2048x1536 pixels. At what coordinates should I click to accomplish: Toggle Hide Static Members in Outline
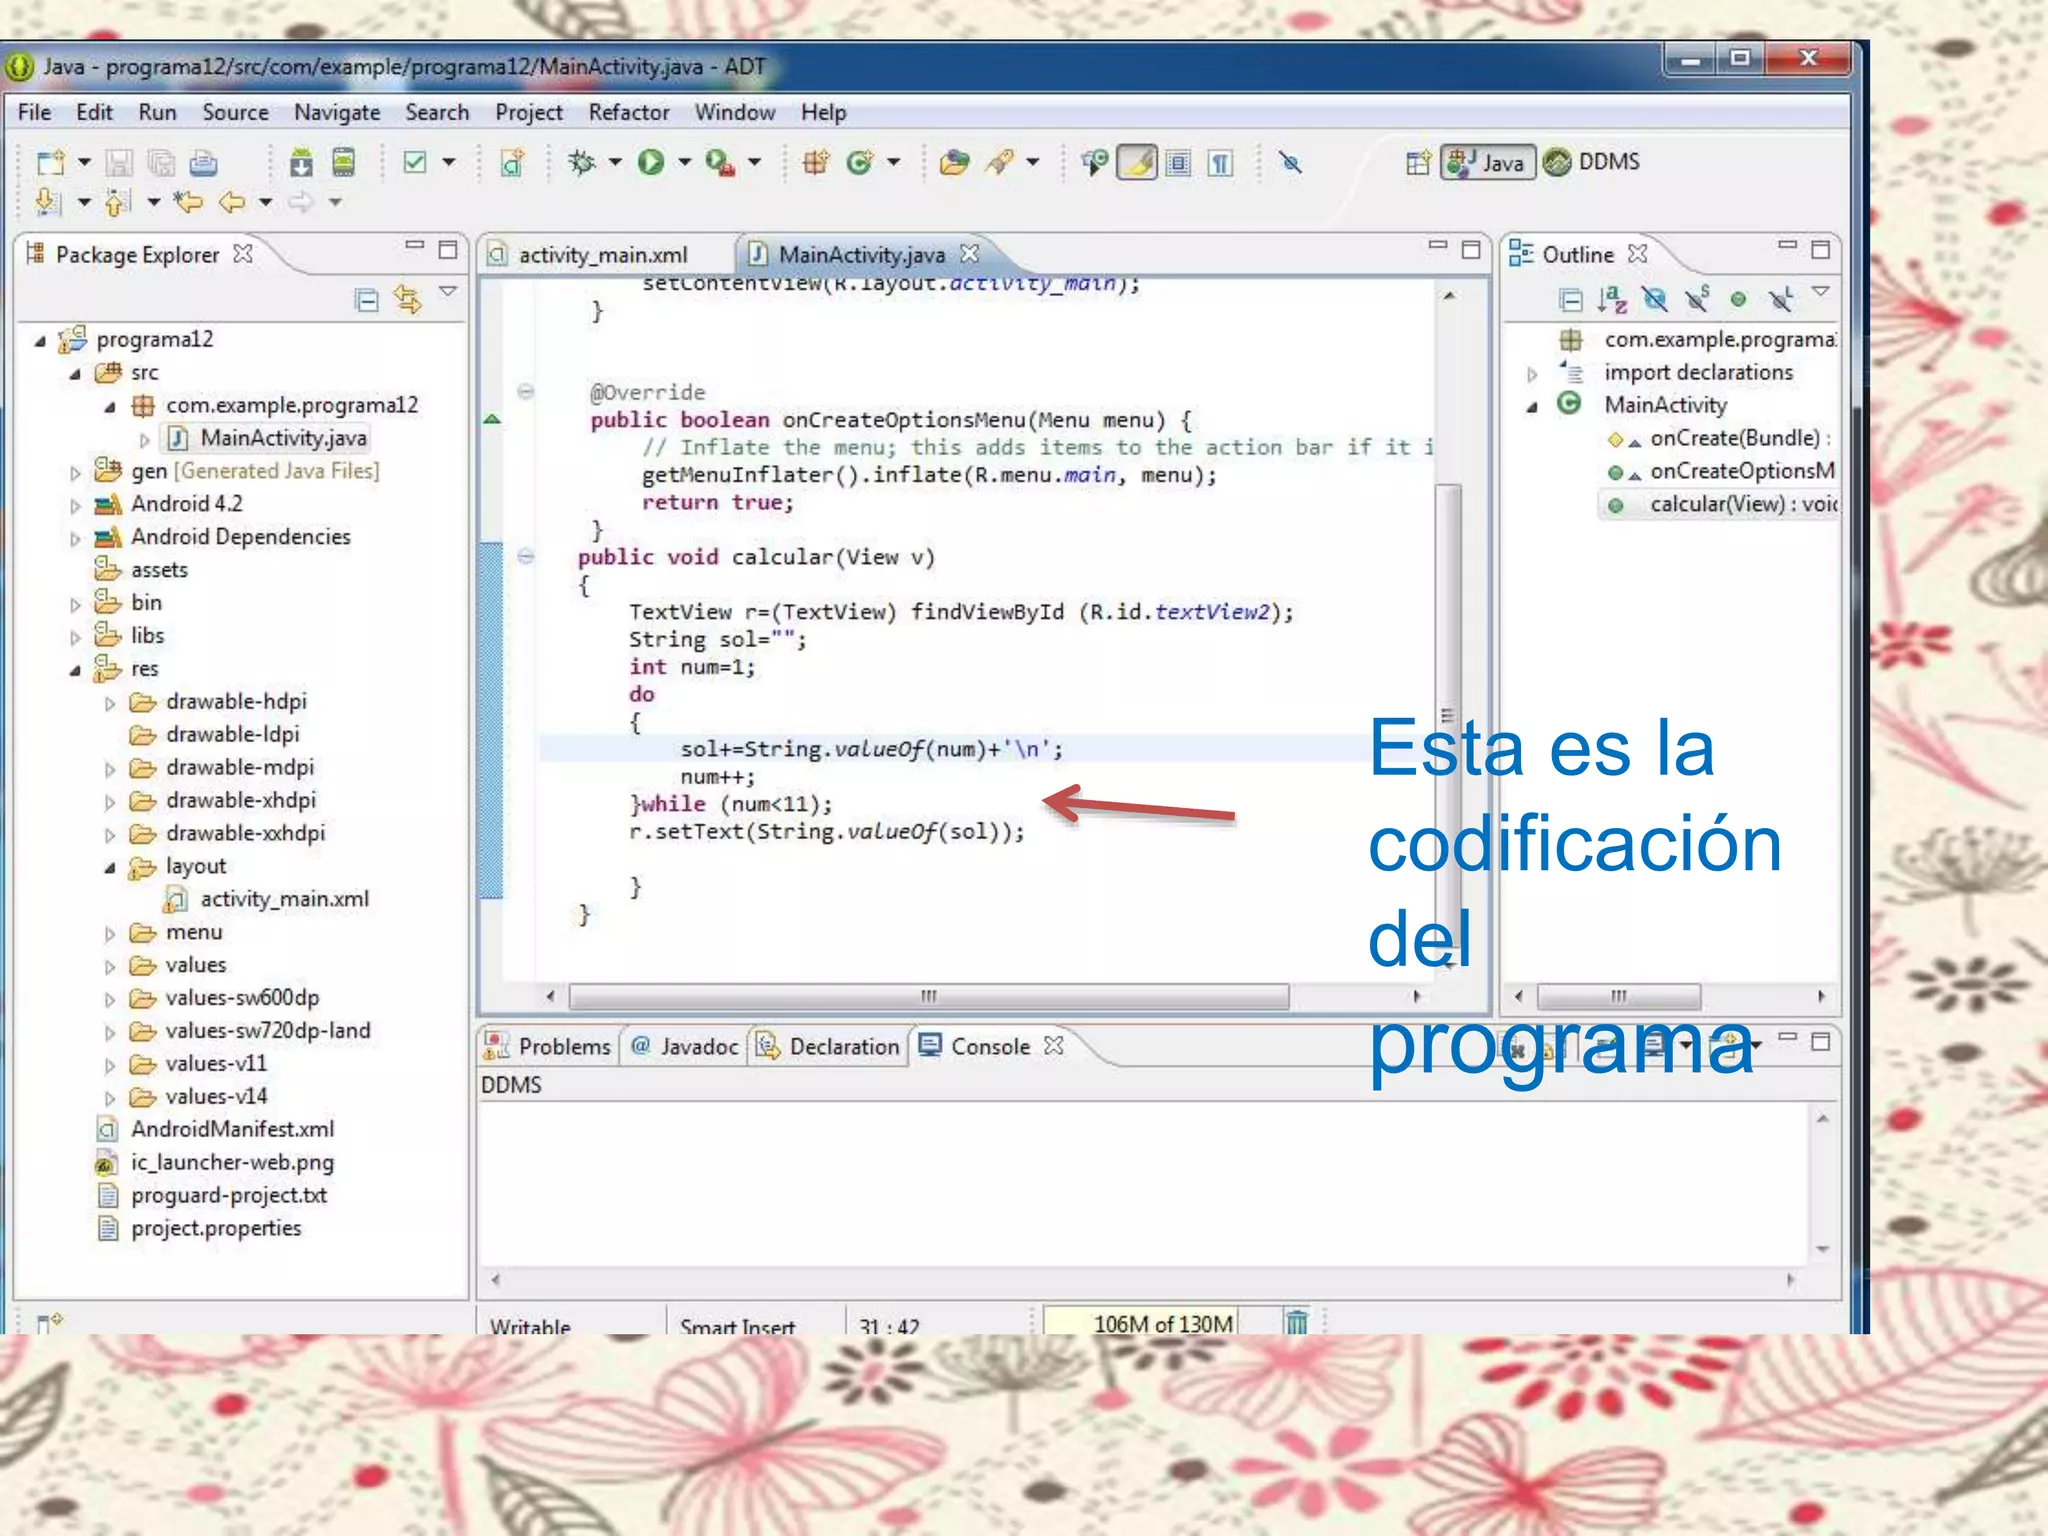[x=1697, y=299]
